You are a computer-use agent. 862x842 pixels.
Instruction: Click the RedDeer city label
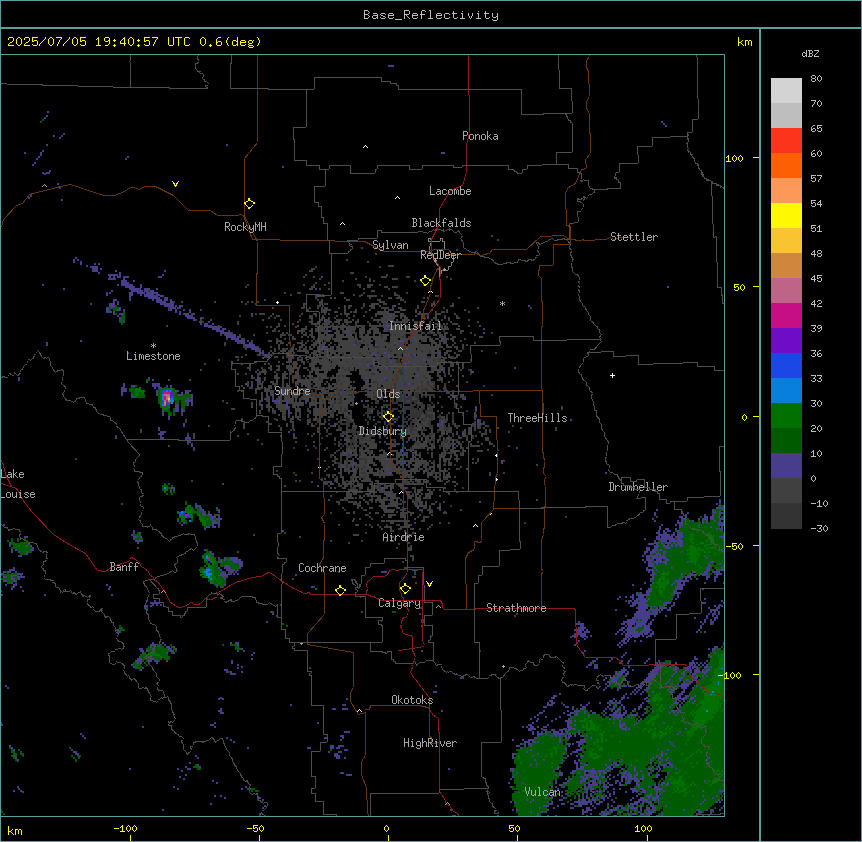pyautogui.click(x=440, y=255)
